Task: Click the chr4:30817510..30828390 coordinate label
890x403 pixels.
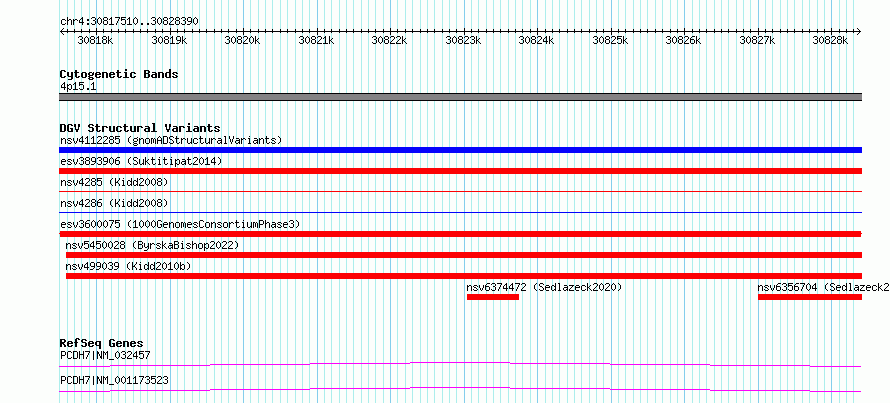Action: [129, 21]
